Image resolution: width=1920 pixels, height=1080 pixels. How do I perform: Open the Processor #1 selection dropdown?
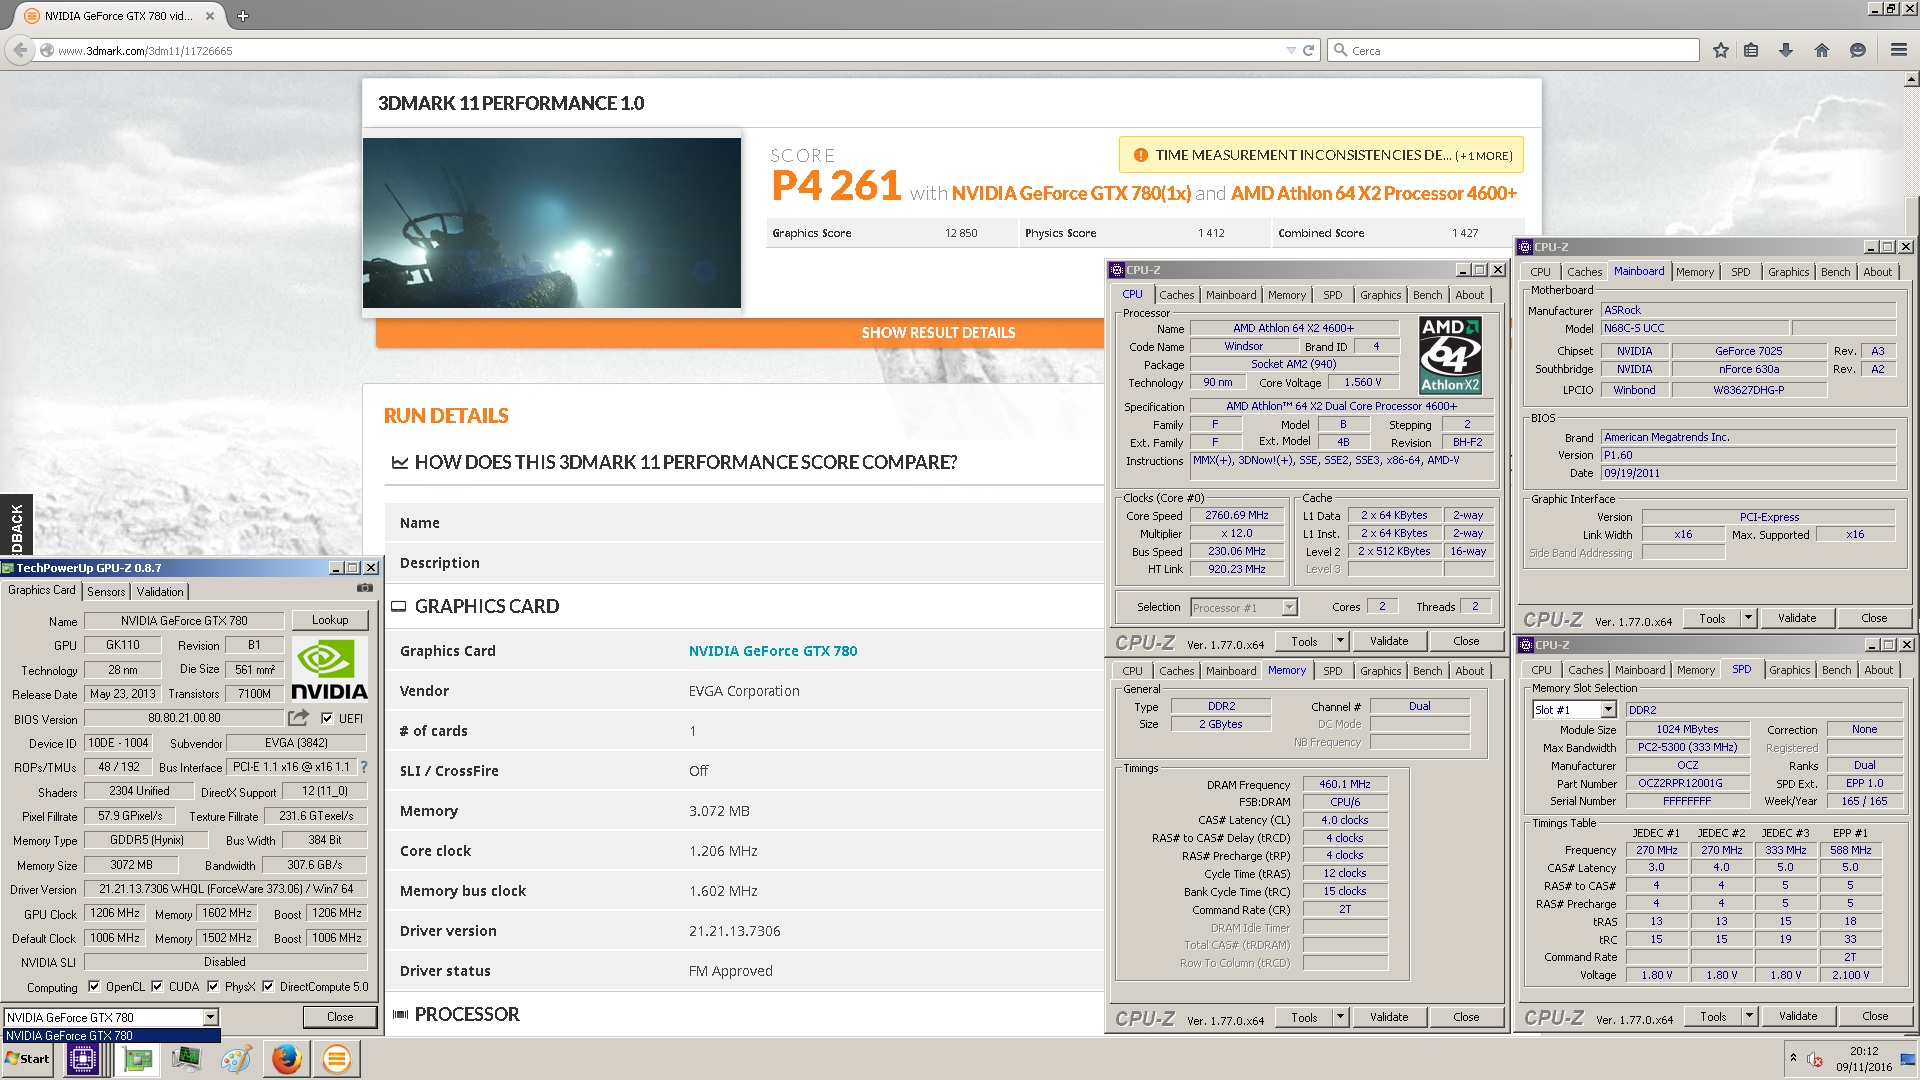tap(1289, 607)
